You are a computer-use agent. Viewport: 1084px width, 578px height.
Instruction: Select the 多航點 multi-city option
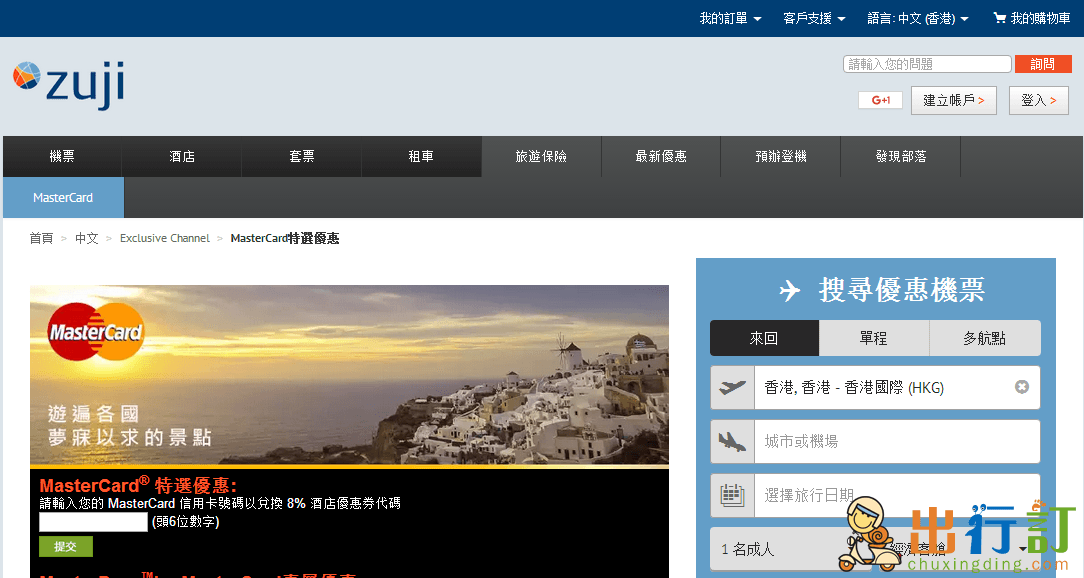pos(984,338)
